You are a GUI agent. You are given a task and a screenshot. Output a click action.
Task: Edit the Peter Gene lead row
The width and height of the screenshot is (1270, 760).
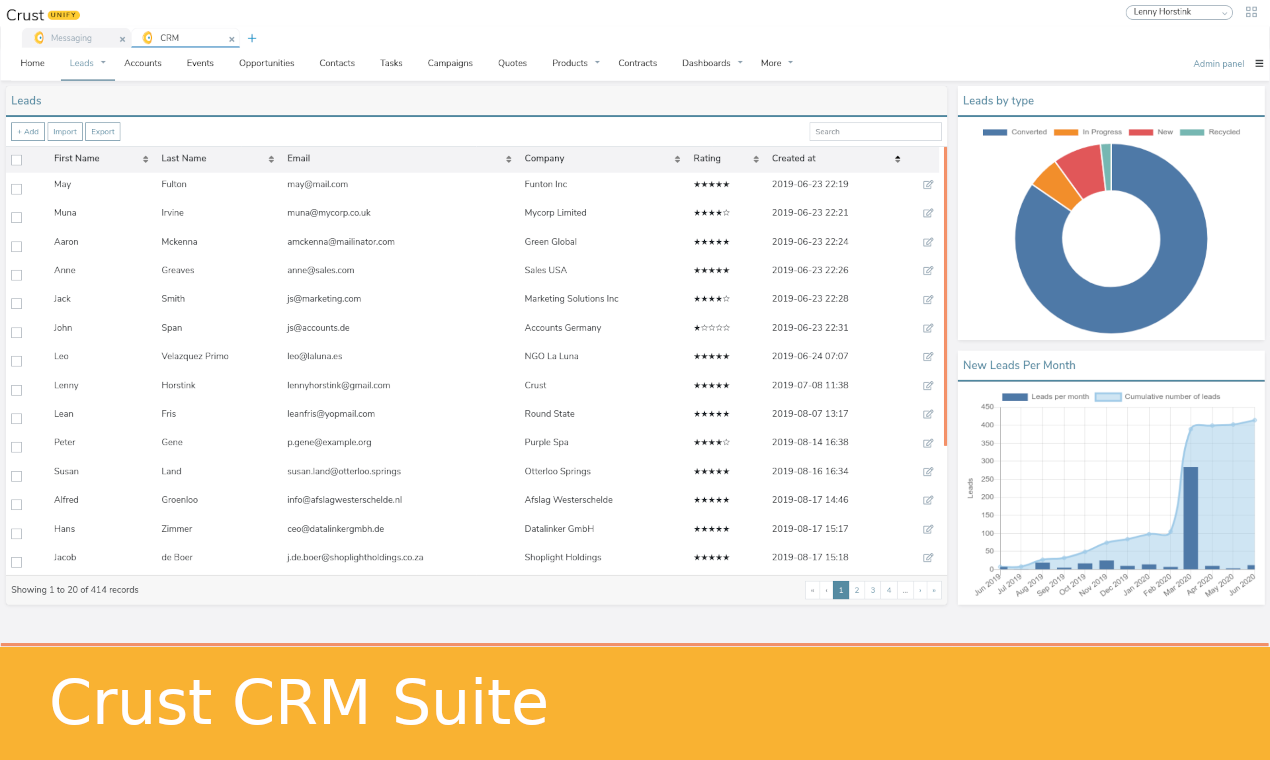click(x=928, y=442)
